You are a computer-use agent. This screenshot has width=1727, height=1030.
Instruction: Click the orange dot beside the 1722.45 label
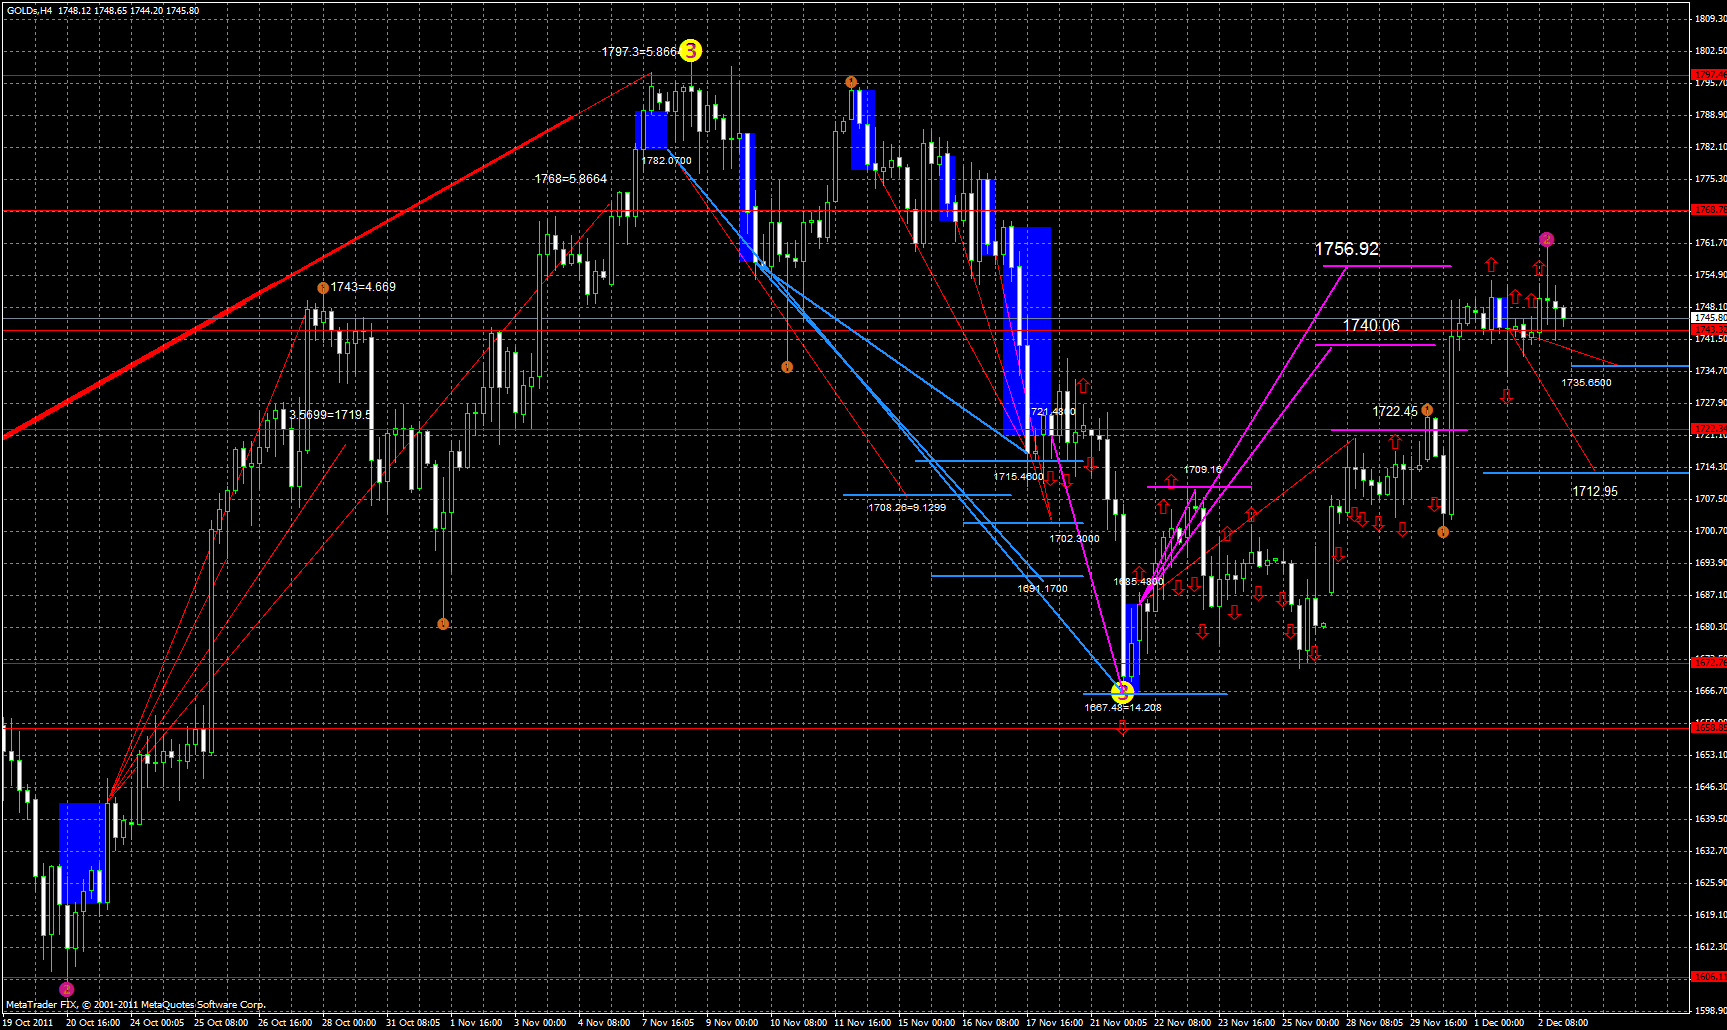(x=1428, y=408)
